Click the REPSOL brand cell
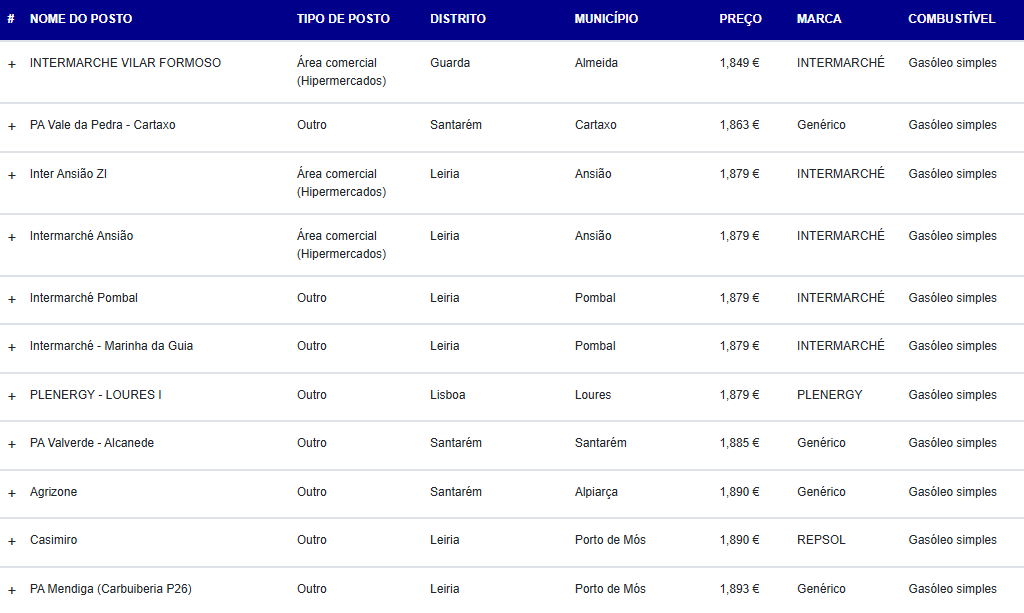The width and height of the screenshot is (1024, 613). pyautogui.click(x=821, y=540)
